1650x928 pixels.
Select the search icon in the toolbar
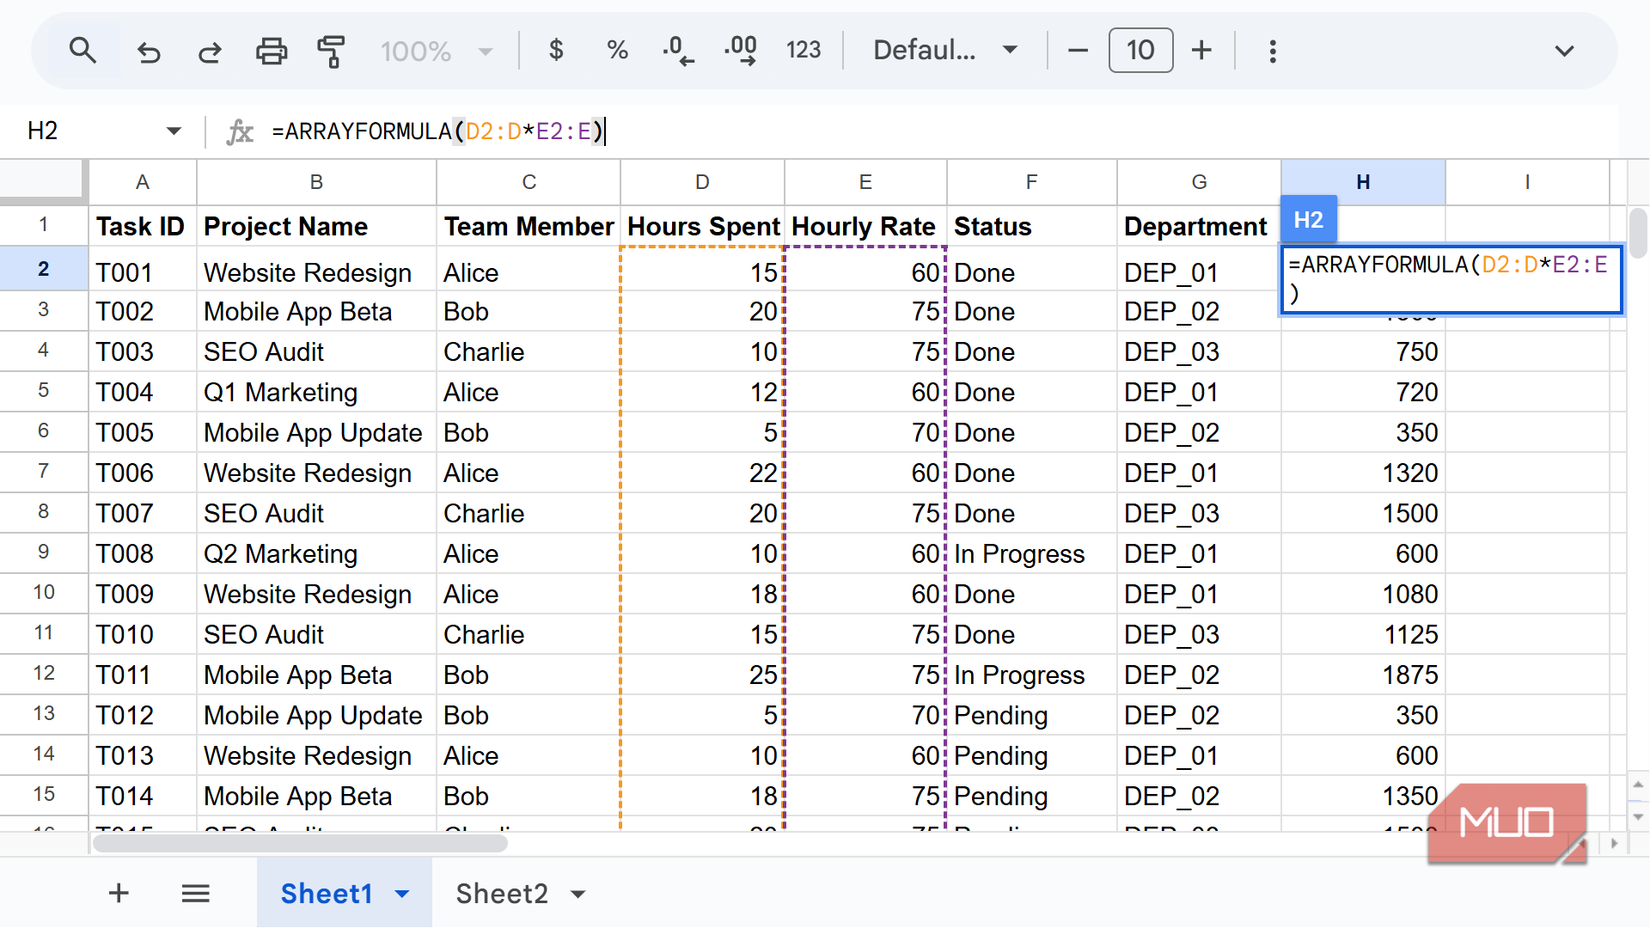coord(83,50)
